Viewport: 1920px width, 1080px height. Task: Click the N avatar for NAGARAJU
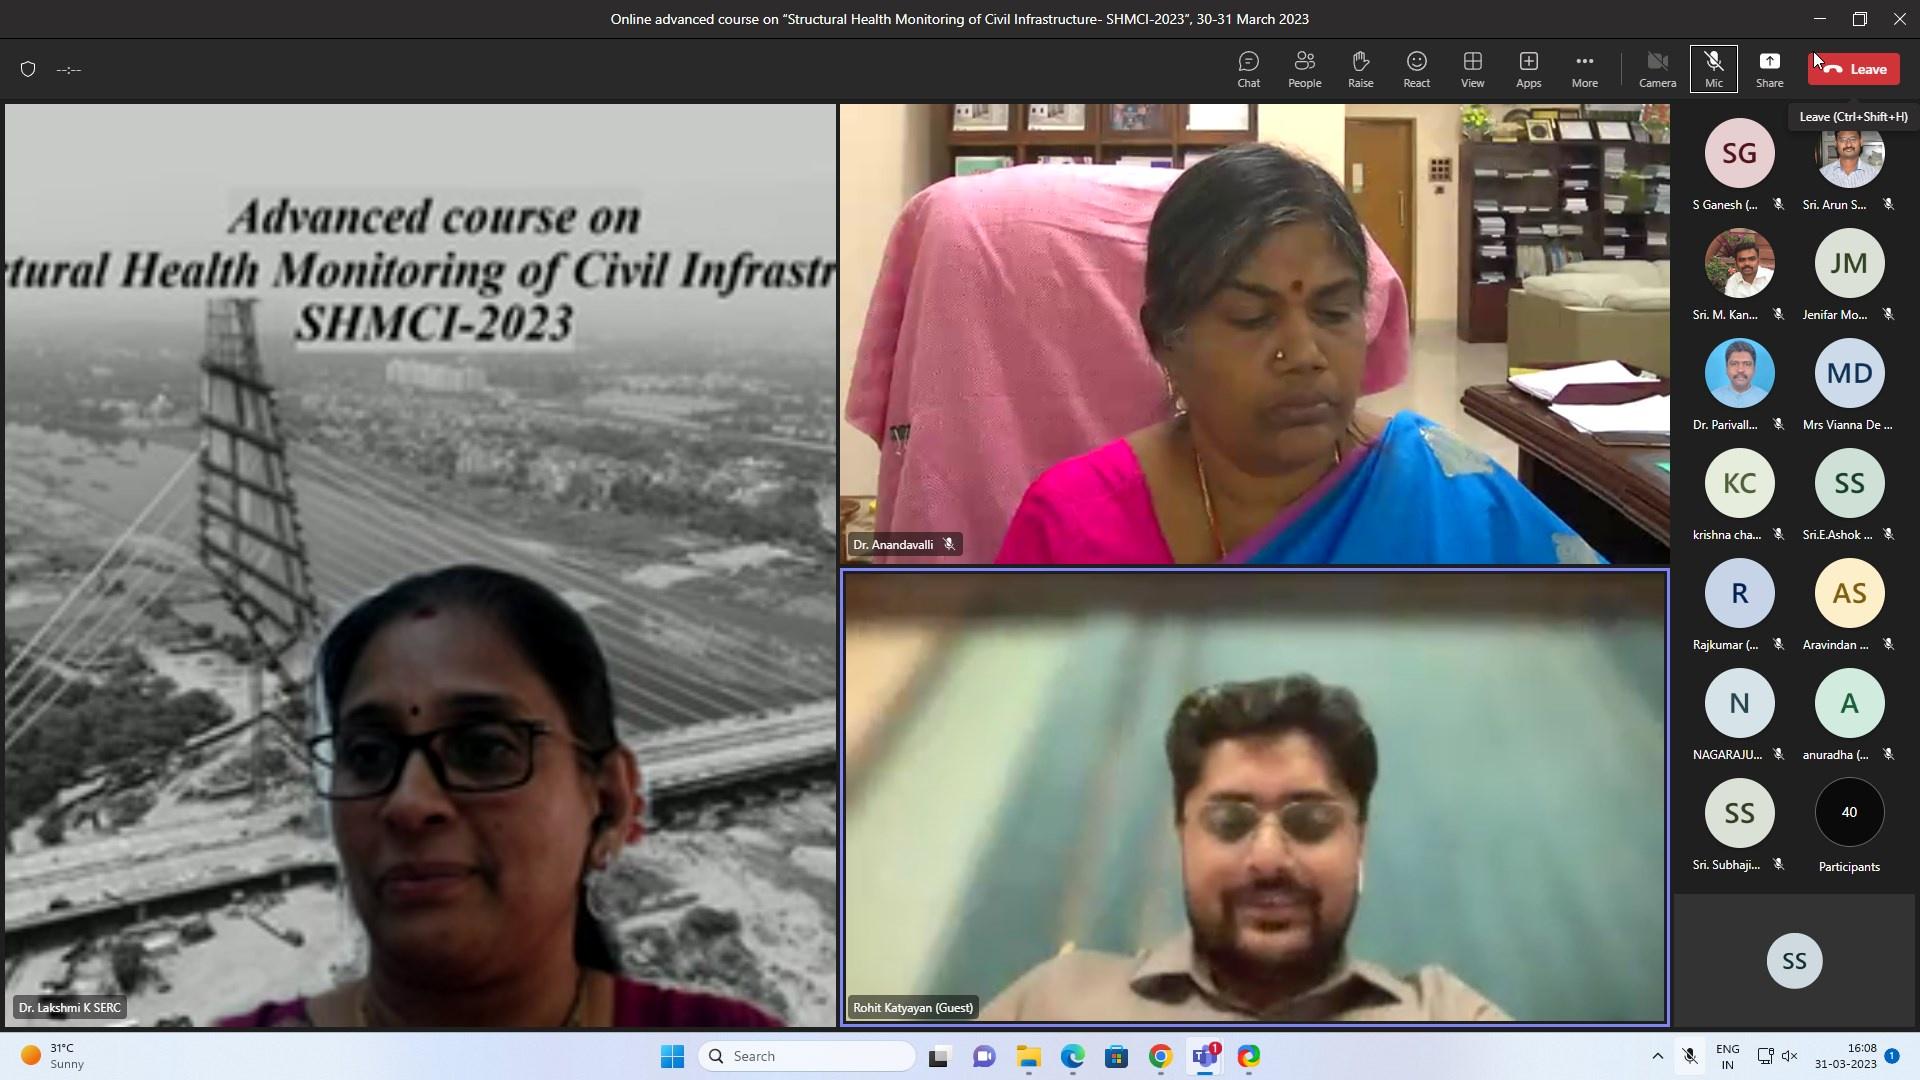[1739, 703]
